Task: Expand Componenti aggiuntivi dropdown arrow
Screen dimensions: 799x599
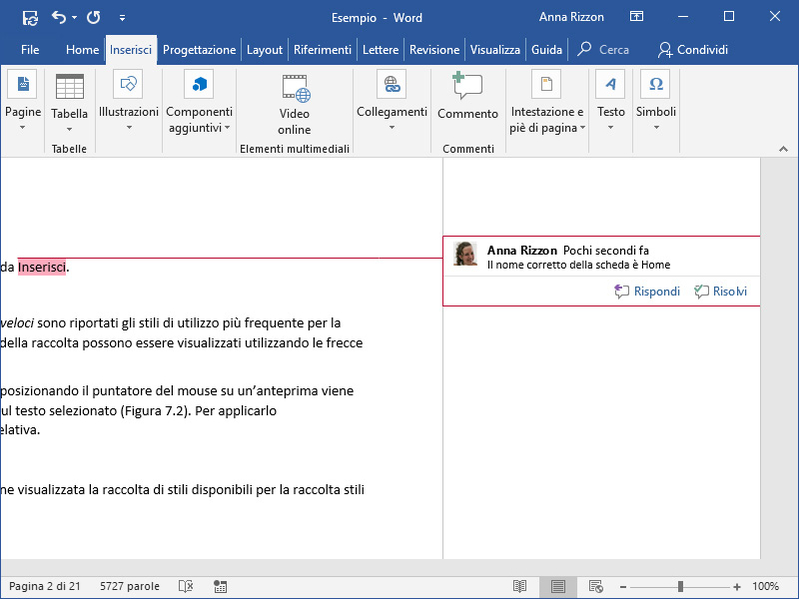Action: (x=227, y=128)
